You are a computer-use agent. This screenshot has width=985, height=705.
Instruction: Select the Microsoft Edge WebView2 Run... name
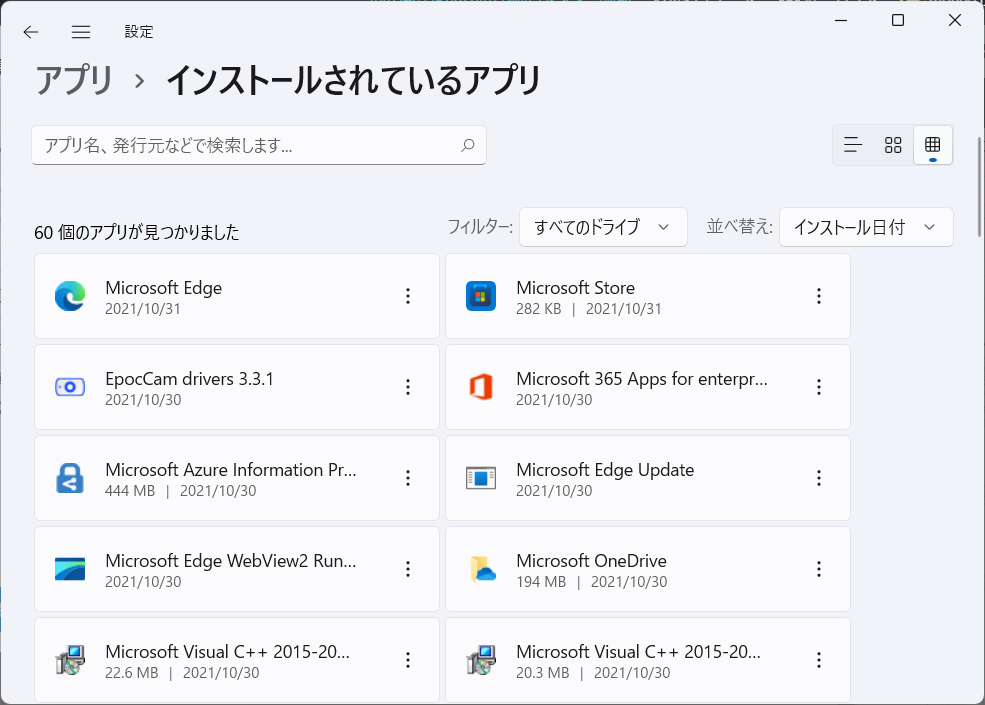[x=231, y=561]
